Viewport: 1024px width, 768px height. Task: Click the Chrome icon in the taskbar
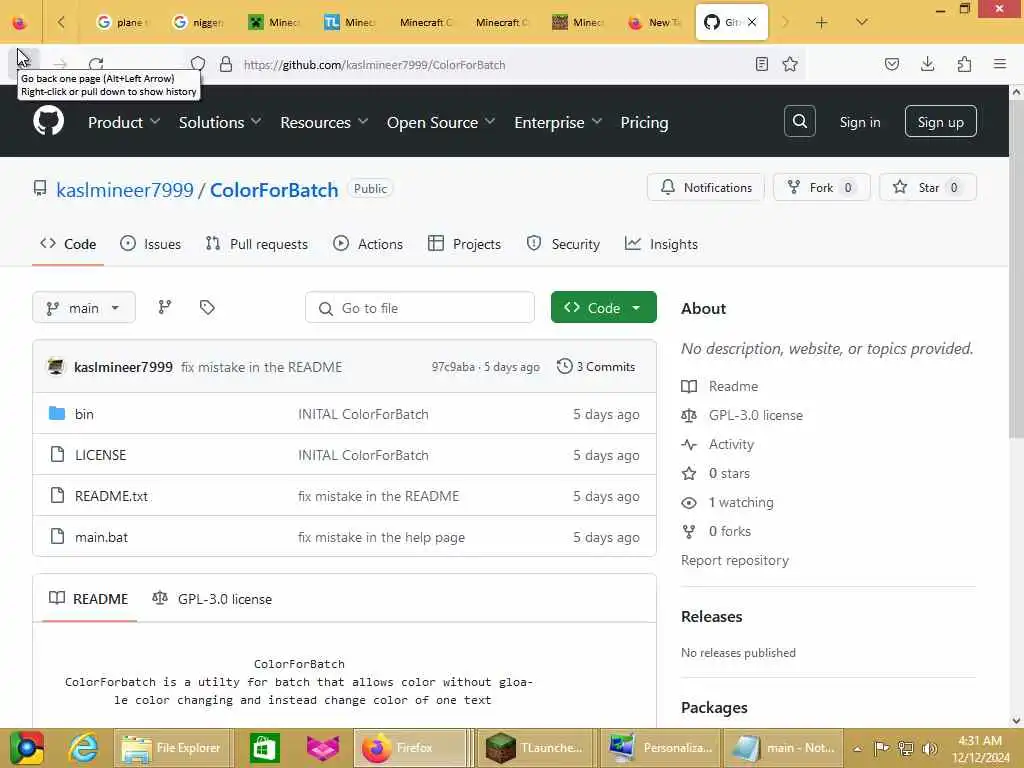pyautogui.click(x=27, y=748)
